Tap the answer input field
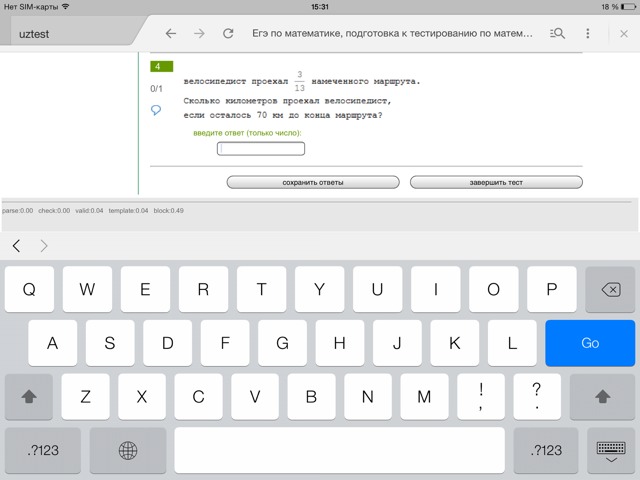 pos(261,149)
